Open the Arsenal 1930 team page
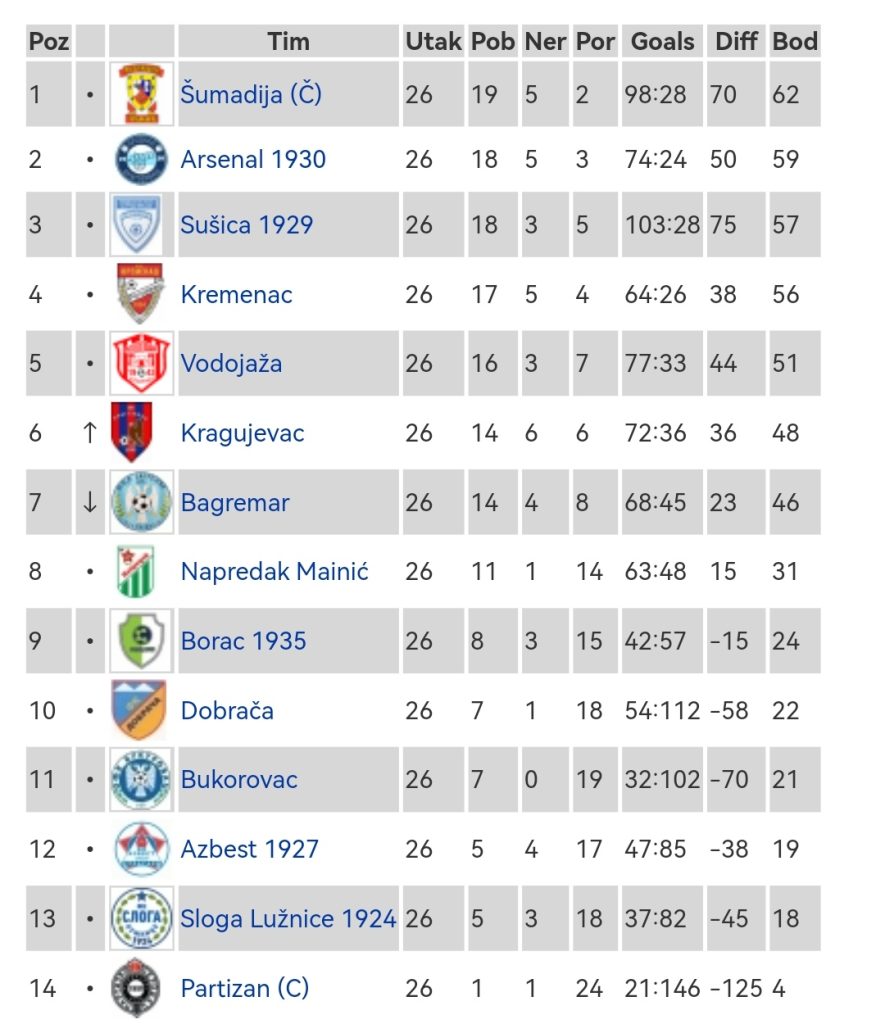This screenshot has height=1024, width=885. pyautogui.click(x=253, y=159)
